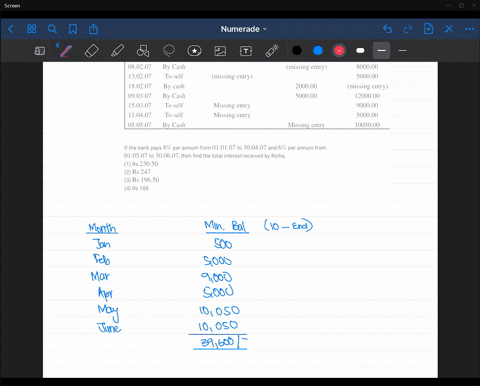Select the Lasso selection tool

pyautogui.click(x=169, y=51)
